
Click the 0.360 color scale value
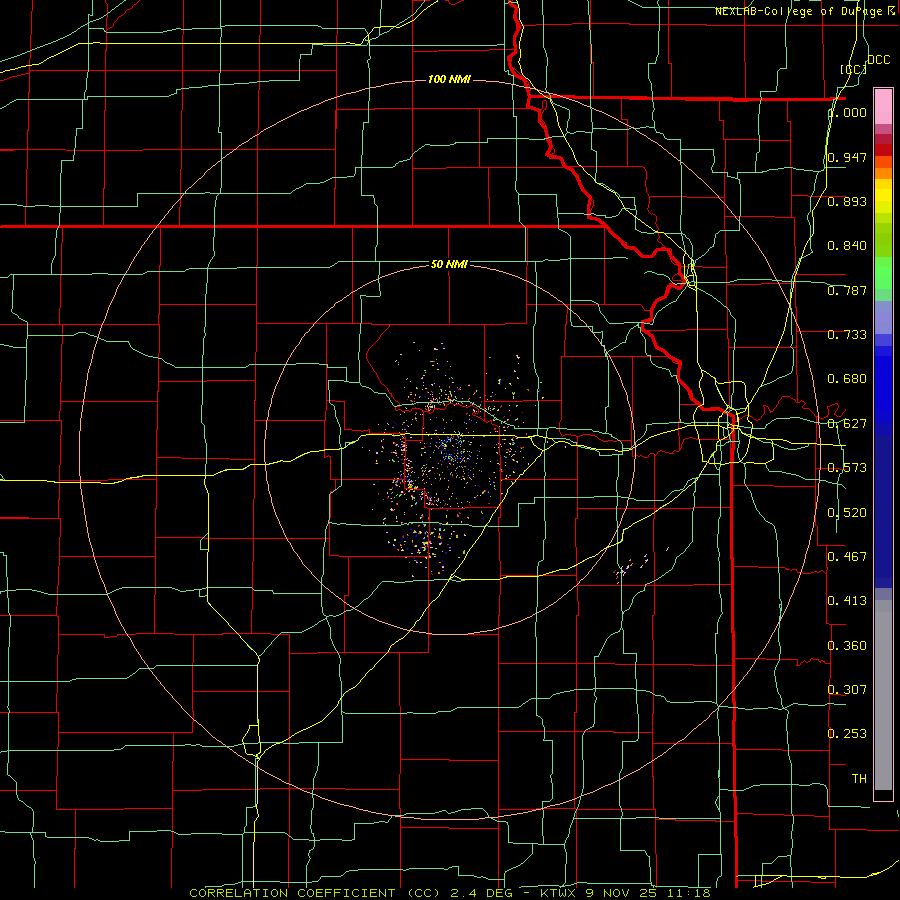pos(847,646)
